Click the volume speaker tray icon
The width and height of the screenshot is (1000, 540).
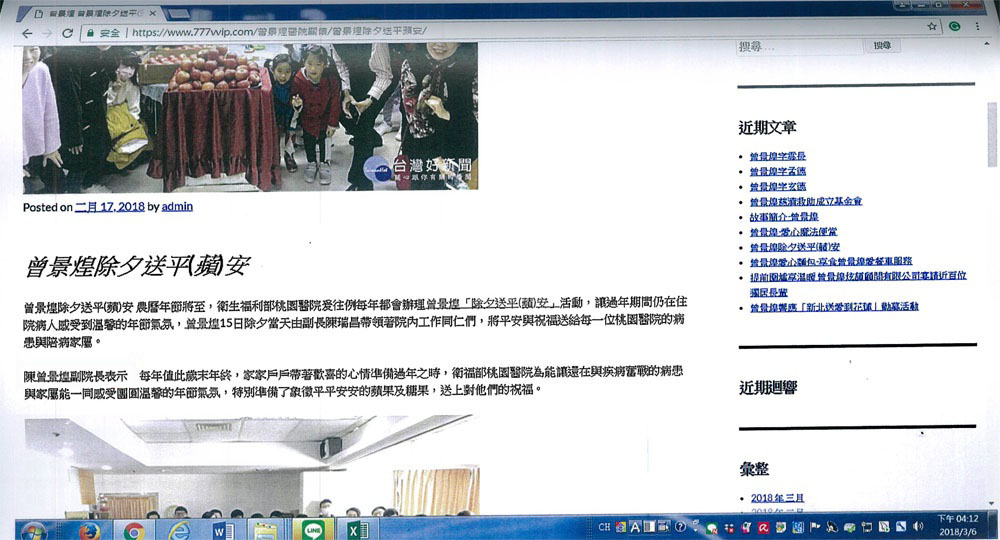tap(917, 526)
